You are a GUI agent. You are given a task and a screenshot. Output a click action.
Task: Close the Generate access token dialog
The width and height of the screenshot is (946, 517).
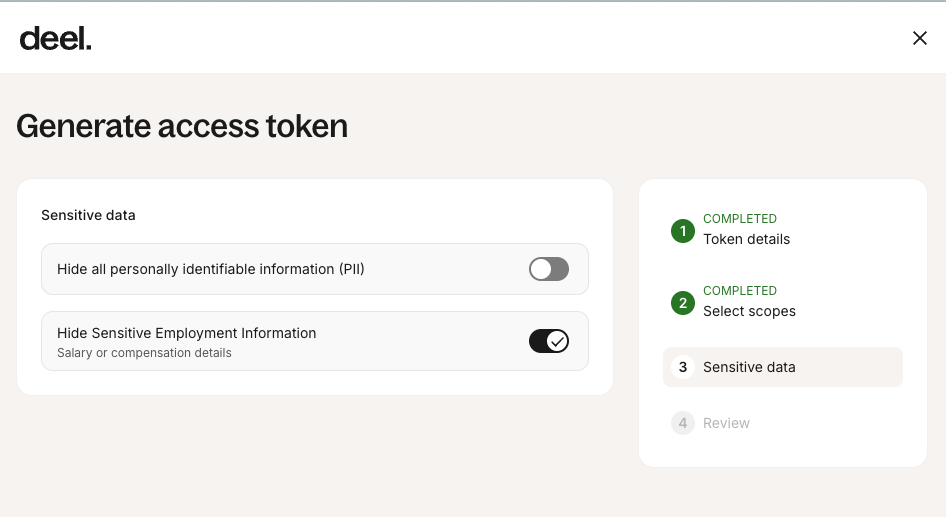pos(919,38)
